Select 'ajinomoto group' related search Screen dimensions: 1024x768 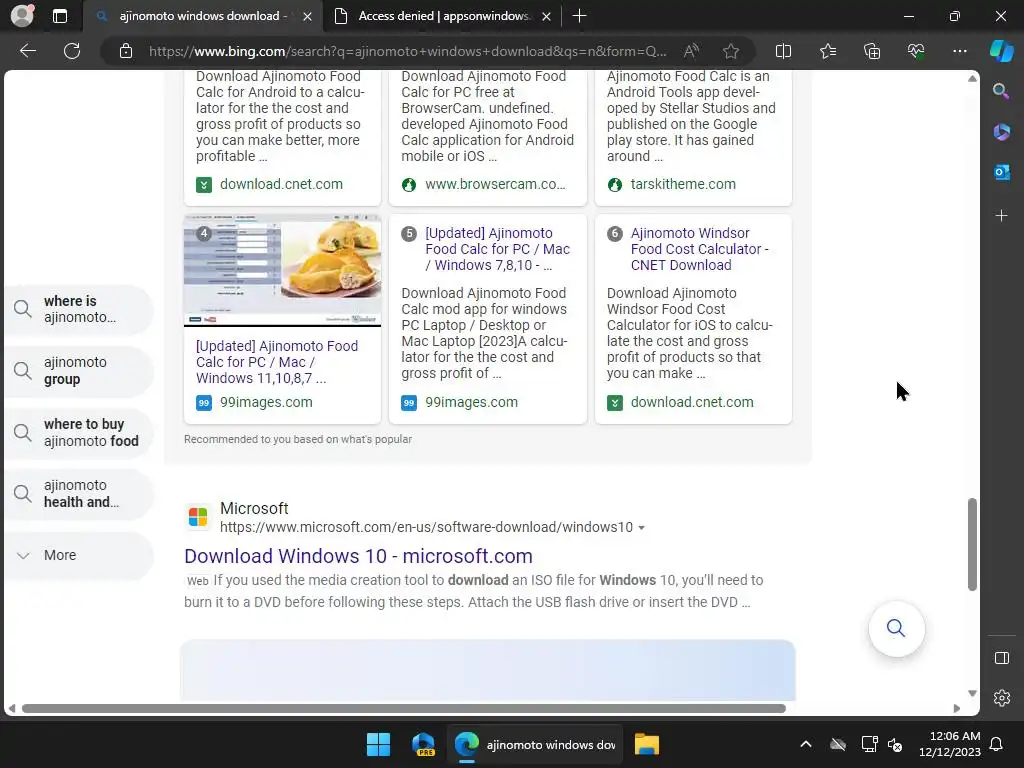click(79, 370)
